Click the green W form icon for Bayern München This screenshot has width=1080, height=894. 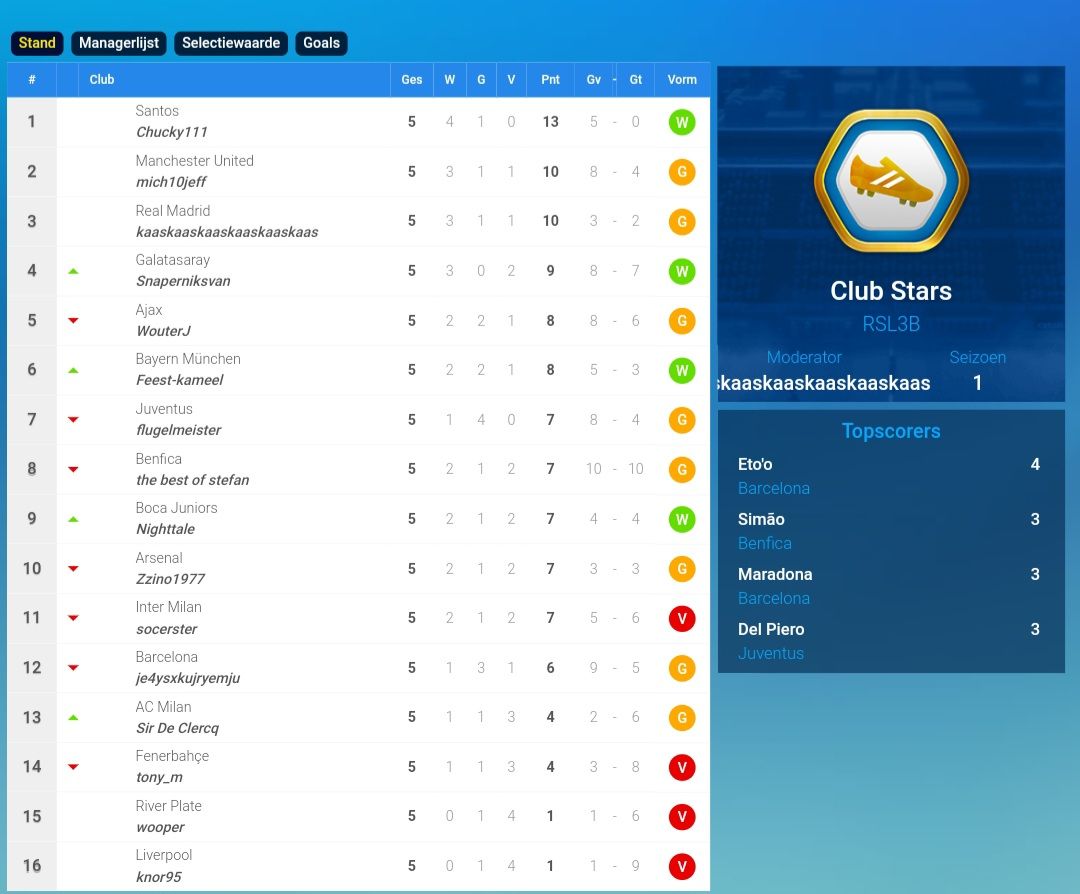(682, 371)
